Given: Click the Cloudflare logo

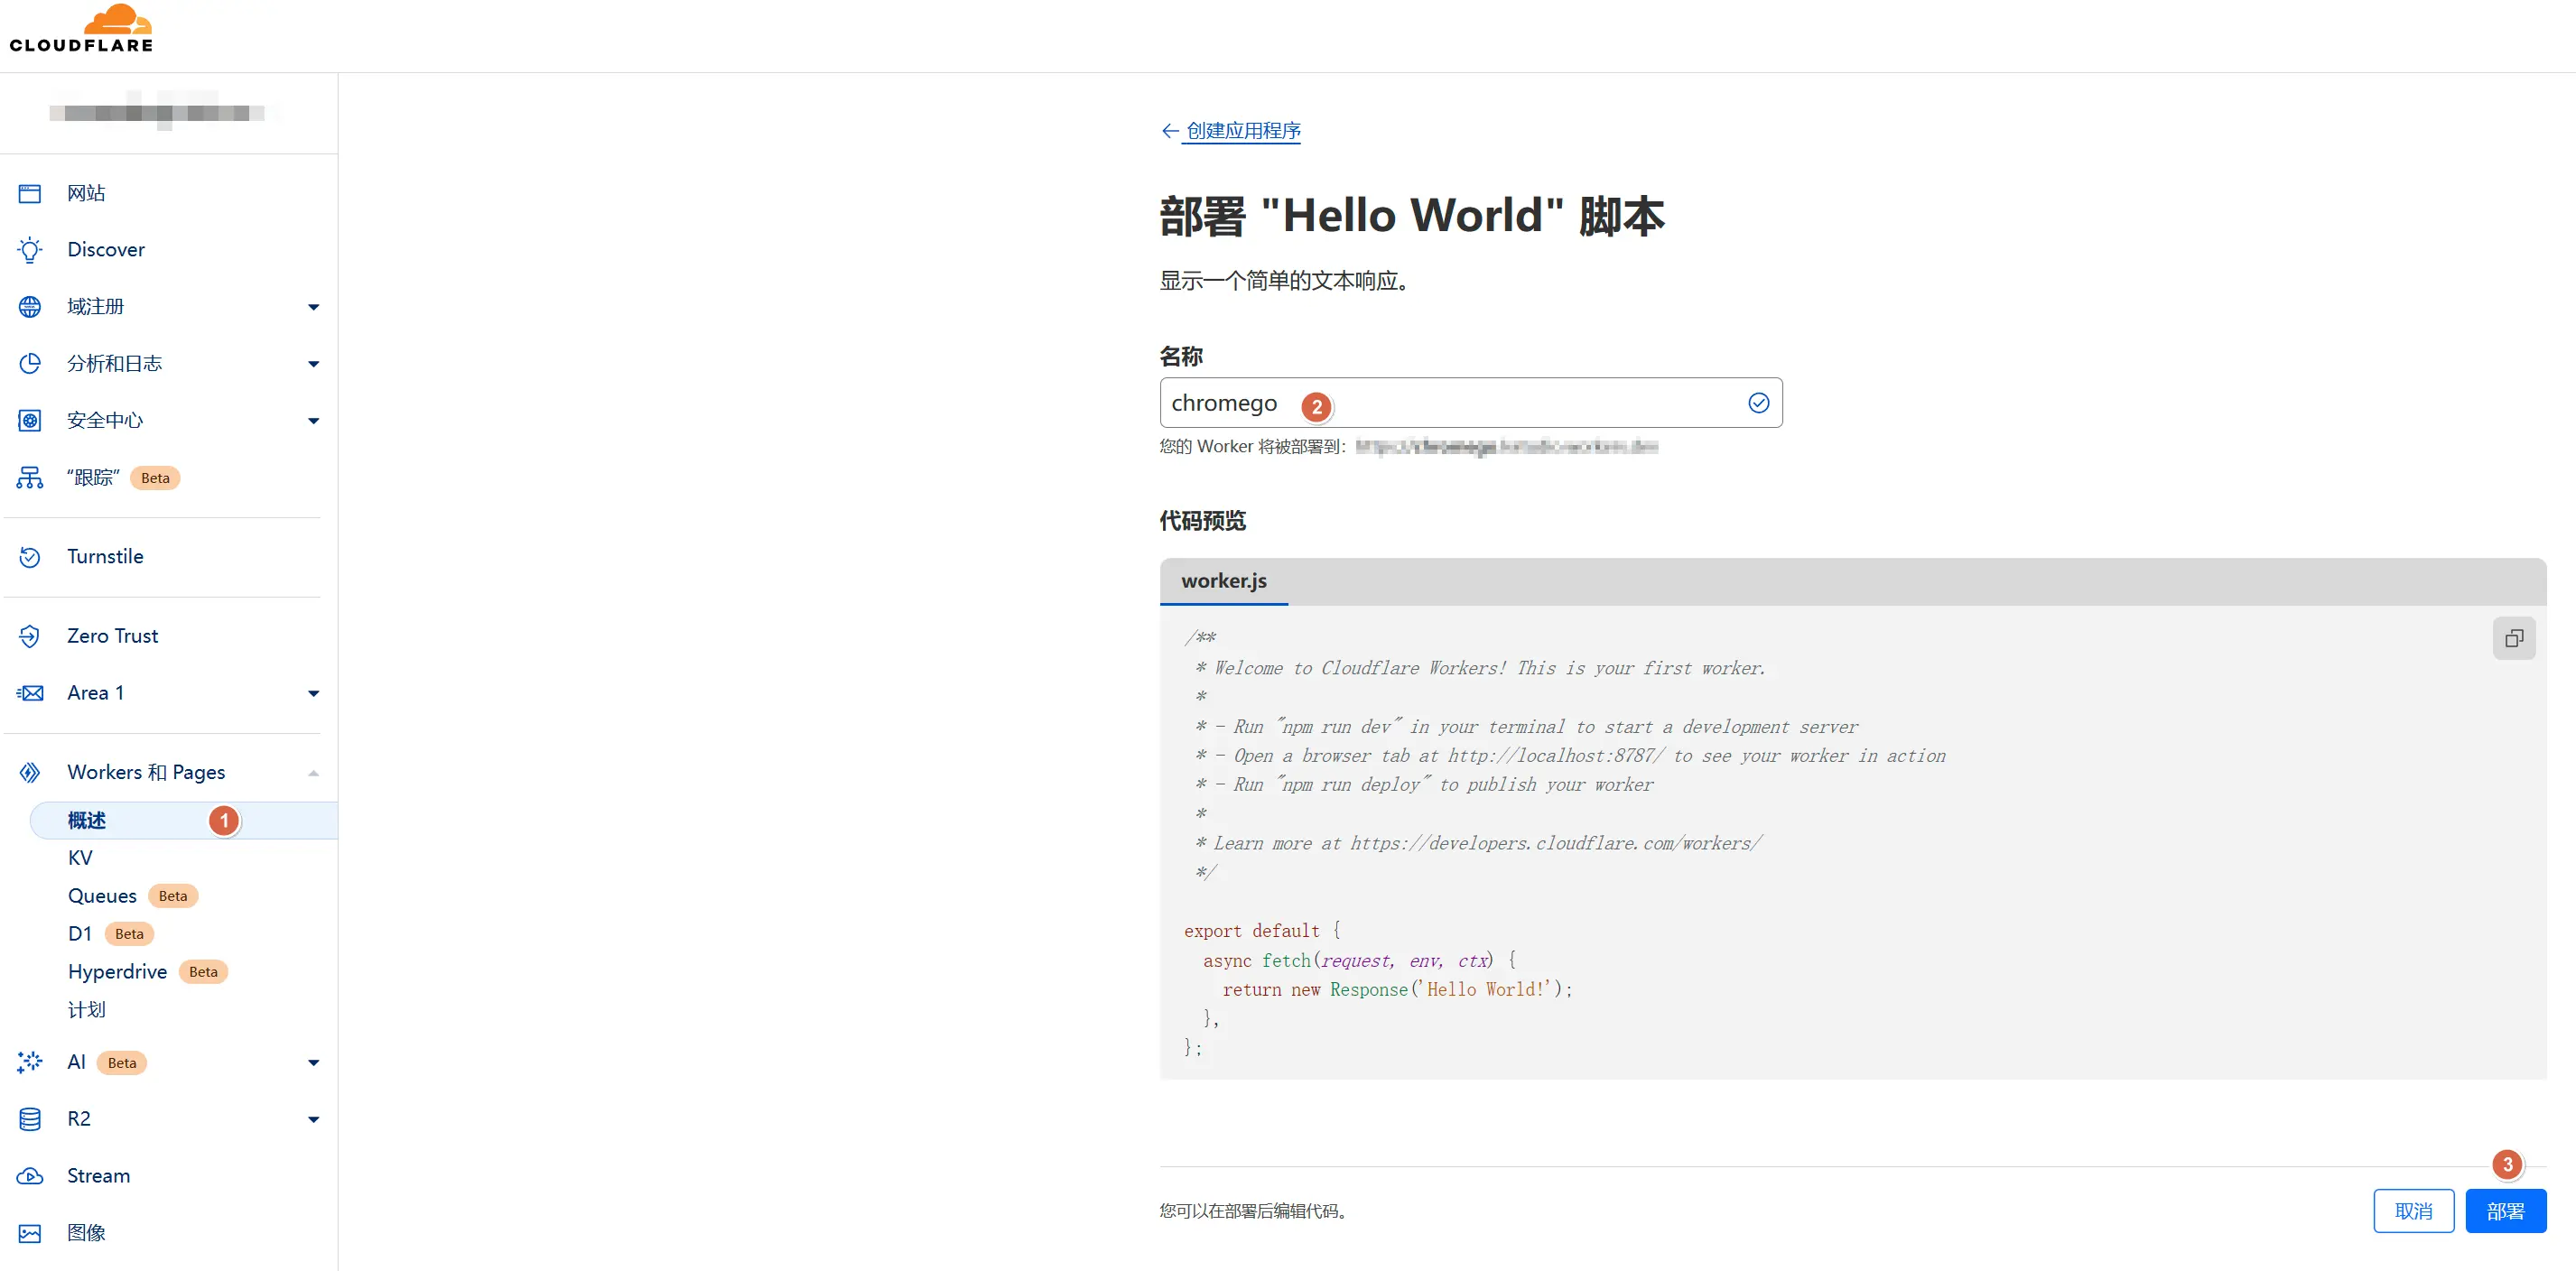Looking at the screenshot, I should (x=81, y=28).
